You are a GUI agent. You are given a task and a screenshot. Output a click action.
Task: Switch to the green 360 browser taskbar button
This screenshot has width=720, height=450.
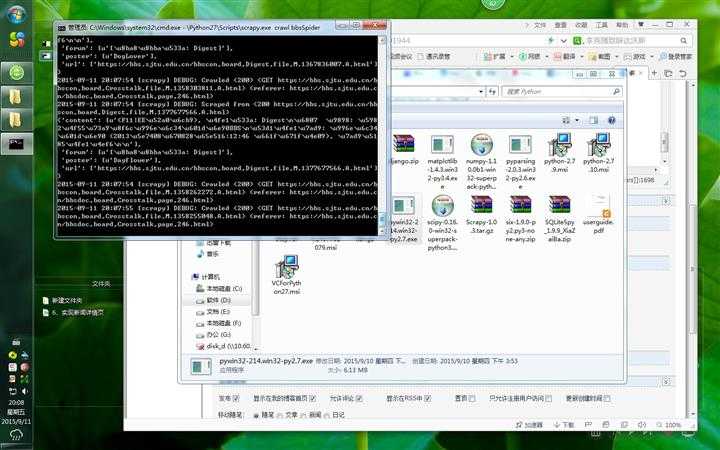[17, 73]
